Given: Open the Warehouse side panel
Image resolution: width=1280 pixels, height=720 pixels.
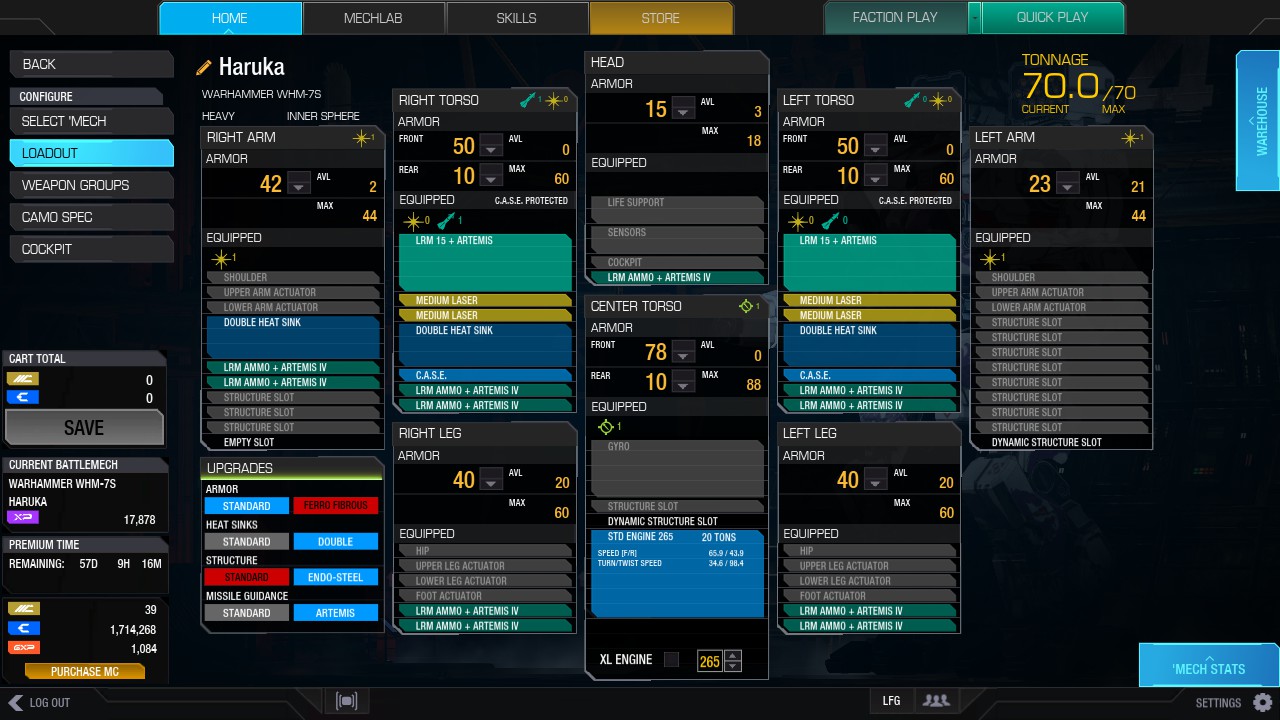Looking at the screenshot, I should pyautogui.click(x=1257, y=121).
